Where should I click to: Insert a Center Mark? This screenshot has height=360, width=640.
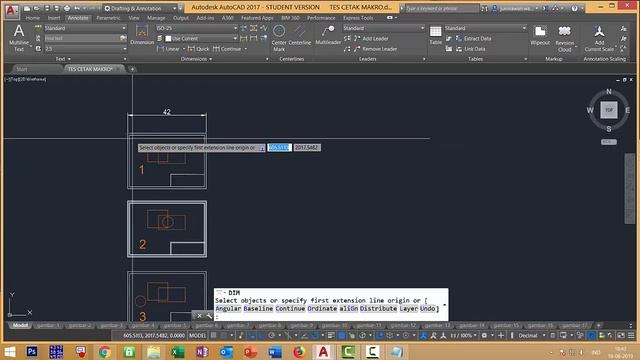click(x=279, y=38)
